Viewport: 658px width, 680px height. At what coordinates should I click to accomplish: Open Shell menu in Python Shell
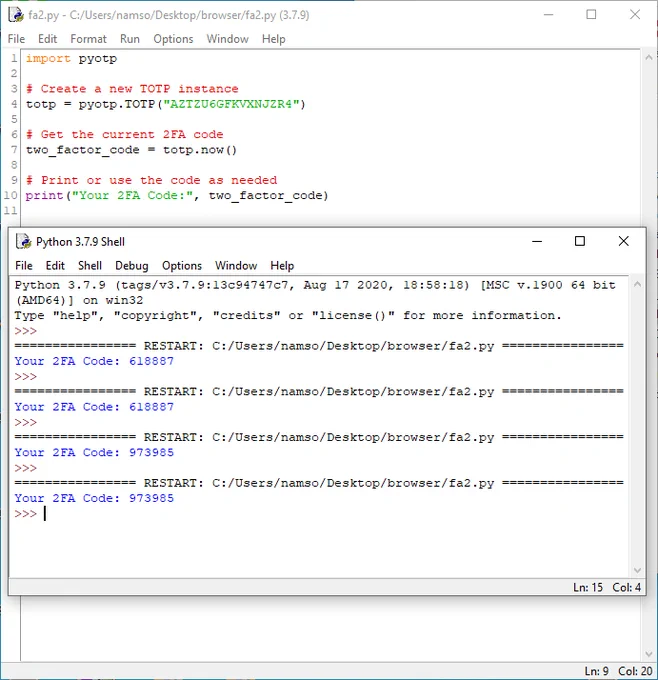[90, 265]
